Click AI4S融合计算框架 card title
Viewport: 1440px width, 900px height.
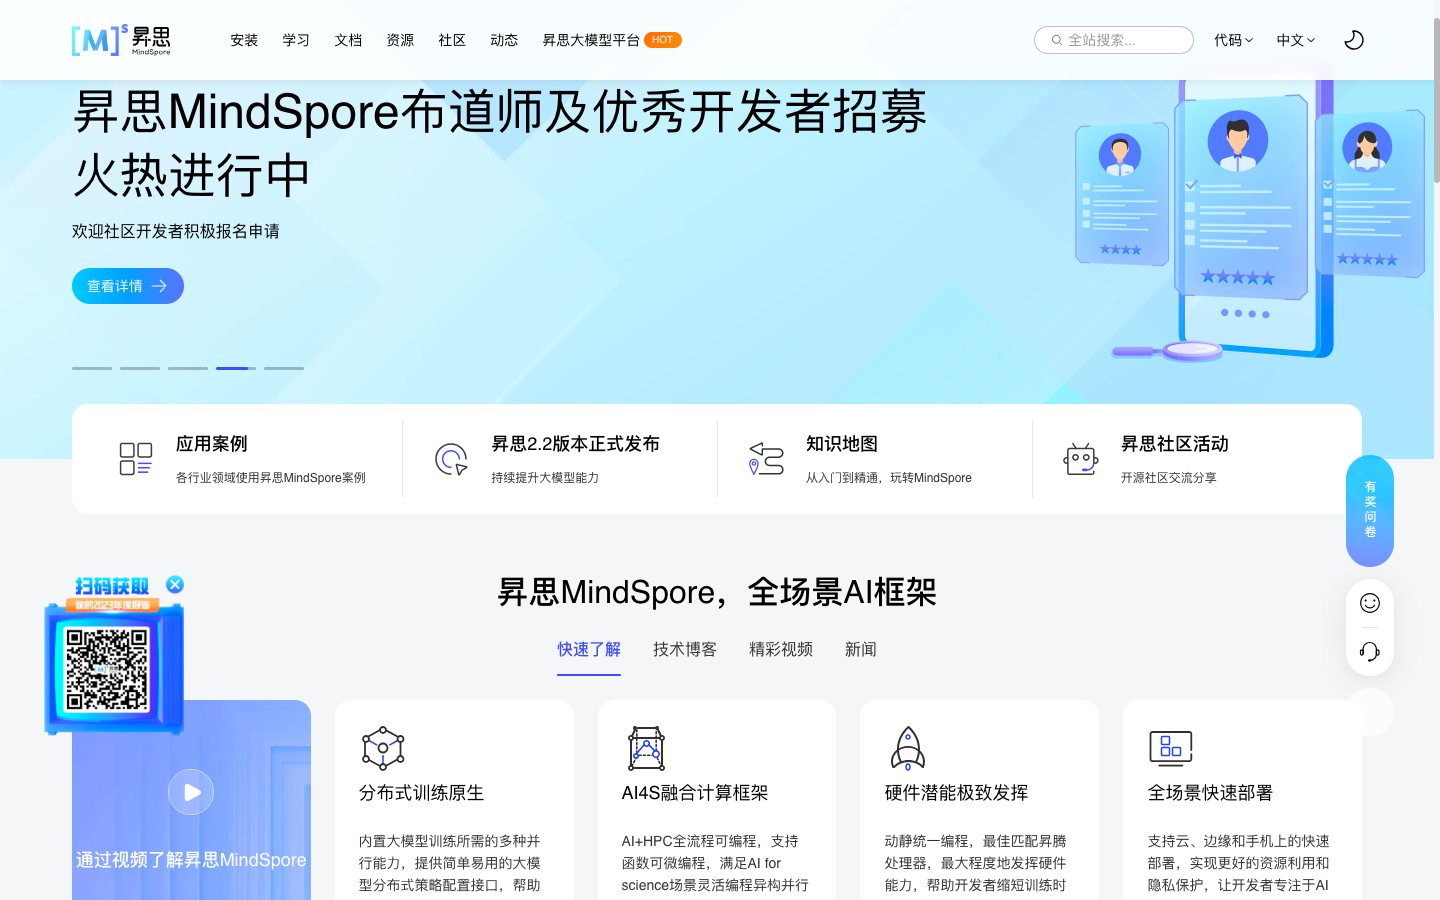pyautogui.click(x=695, y=793)
